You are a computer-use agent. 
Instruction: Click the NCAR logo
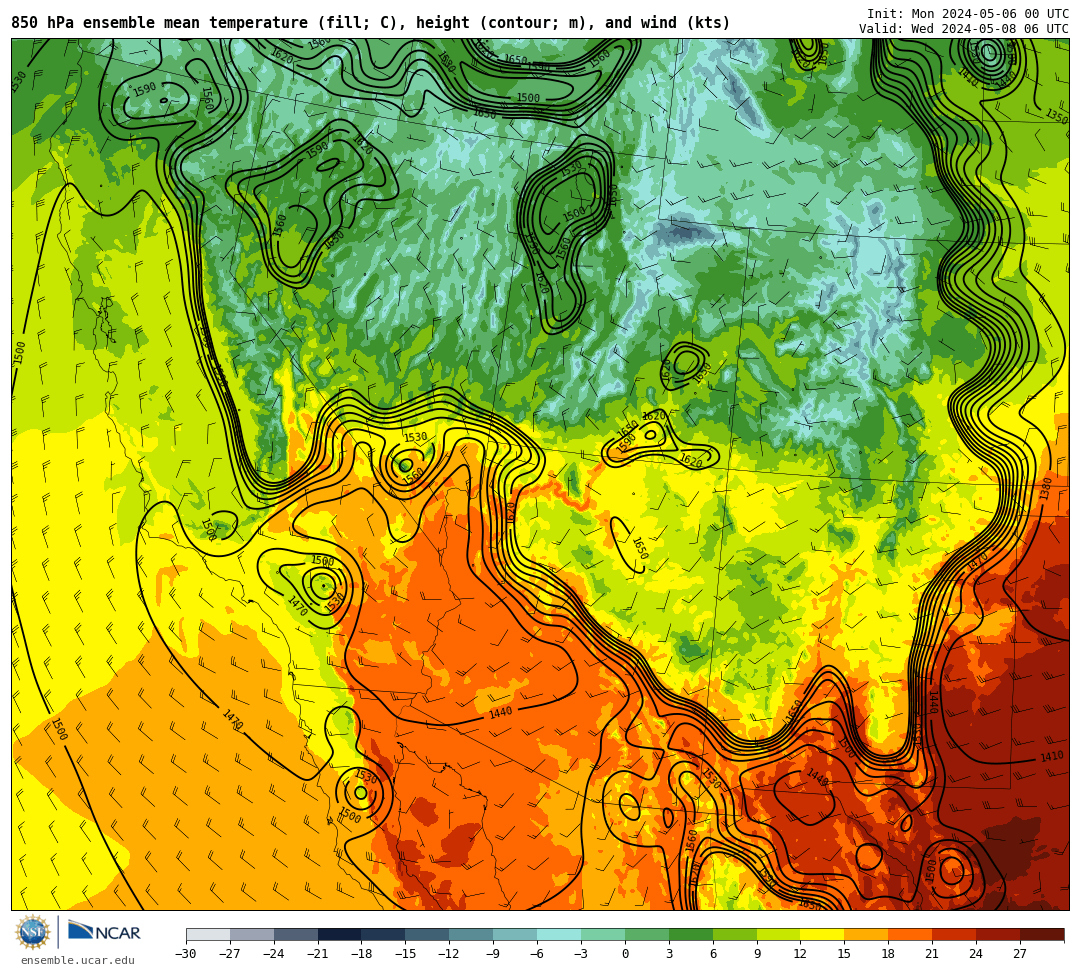click(x=104, y=932)
